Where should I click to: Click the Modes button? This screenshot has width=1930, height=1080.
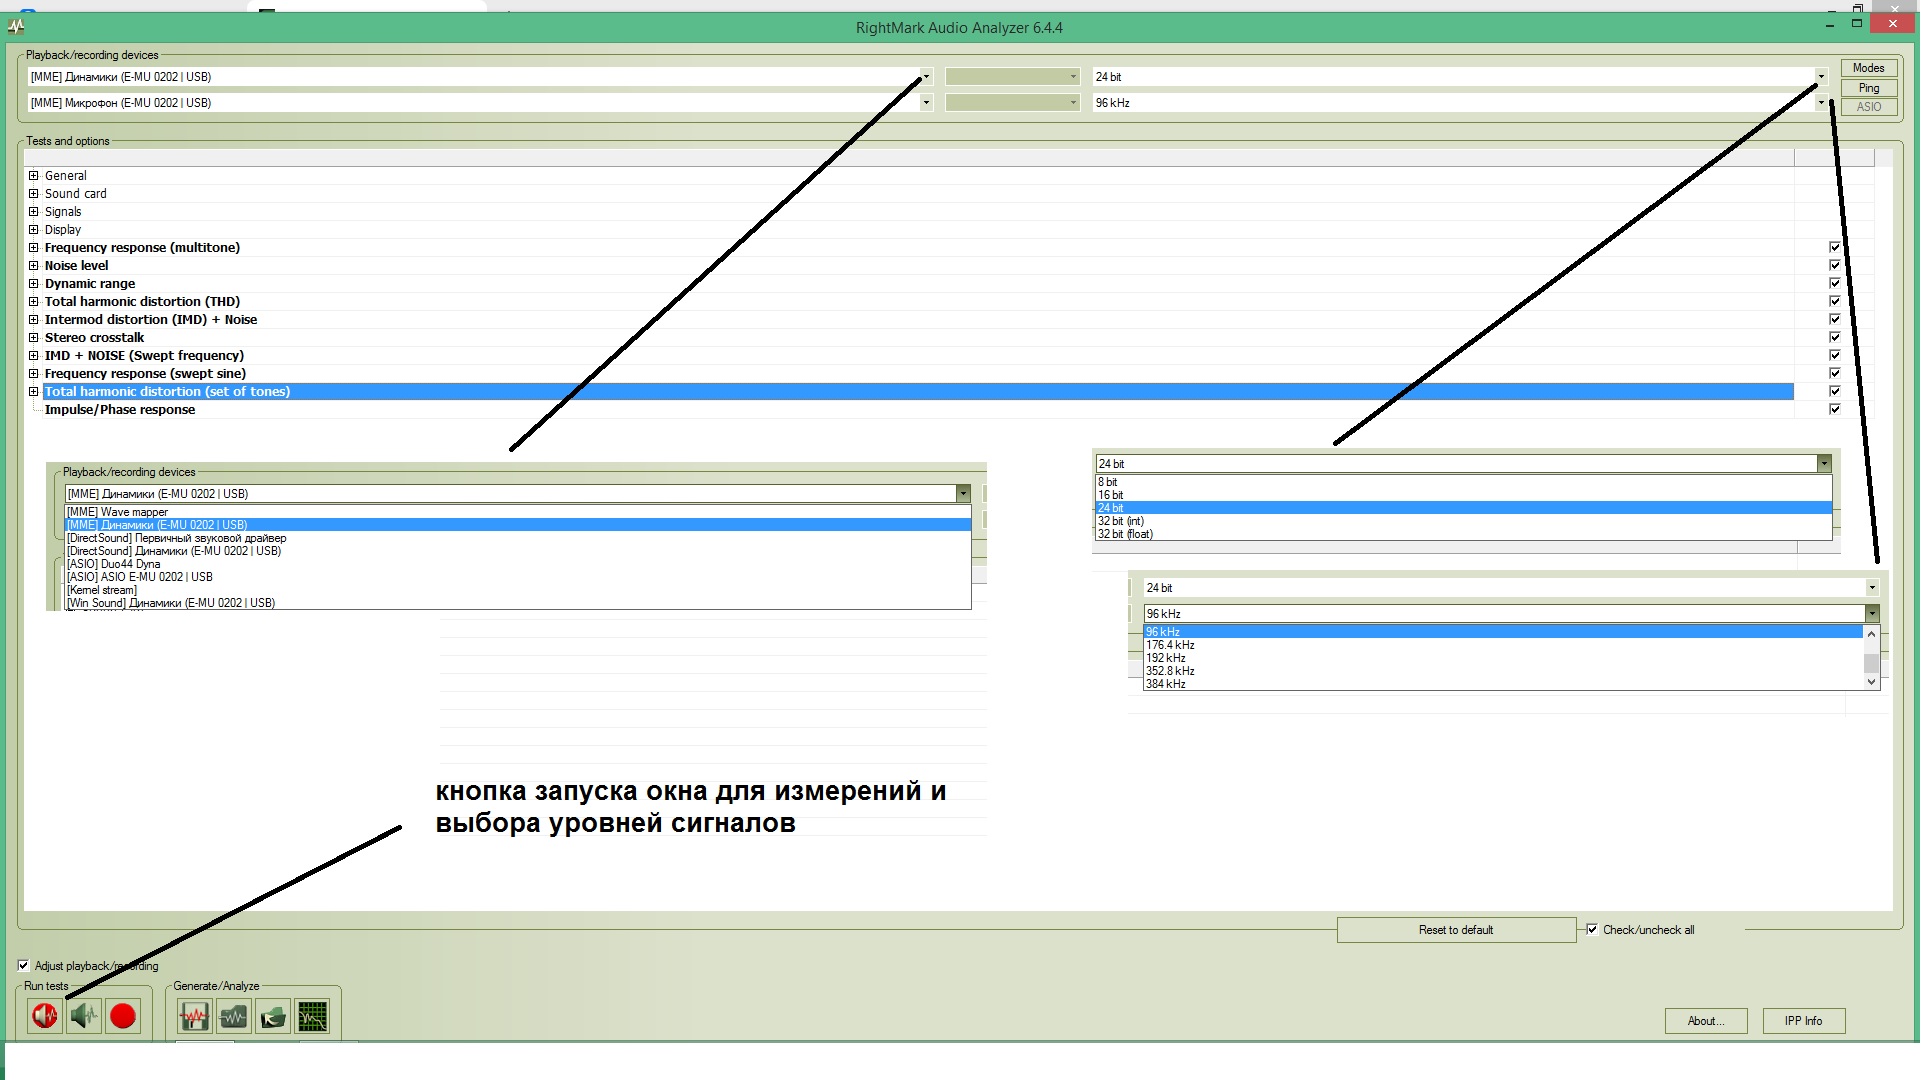click(1867, 68)
